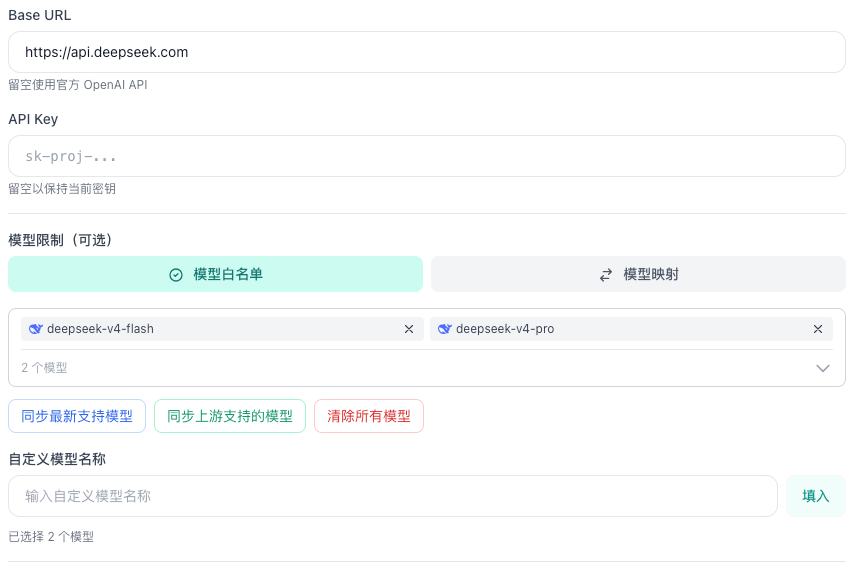This screenshot has width=856, height=579.
Task: Click the deepseek-v4-flash tag text
Action: click(x=100, y=329)
